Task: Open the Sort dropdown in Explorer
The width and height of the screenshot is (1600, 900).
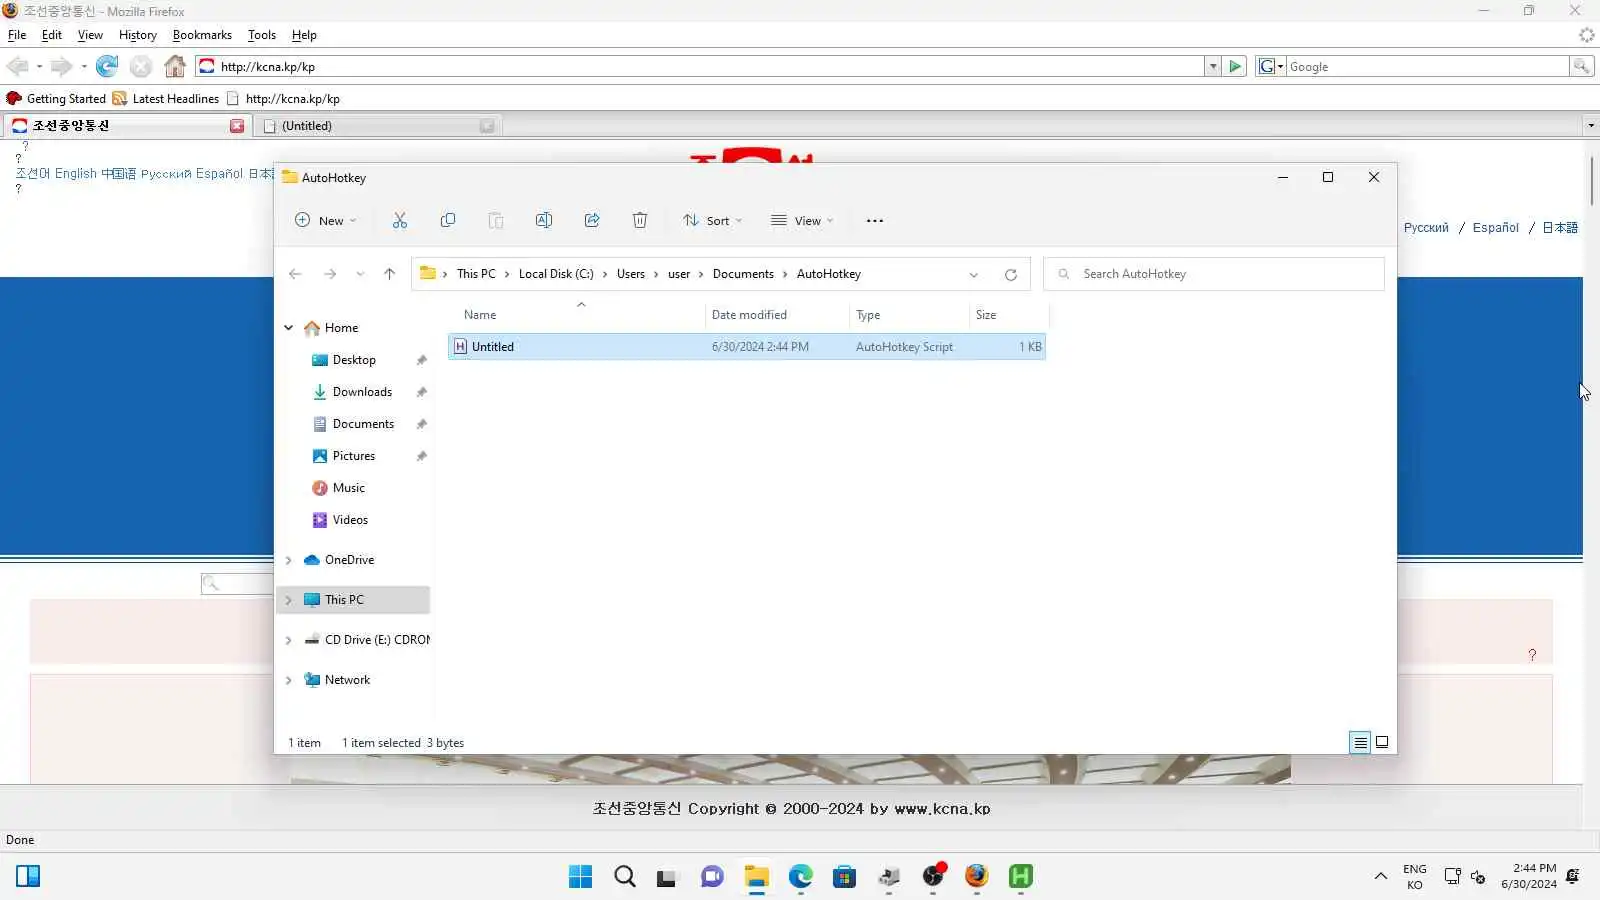Action: 713,221
